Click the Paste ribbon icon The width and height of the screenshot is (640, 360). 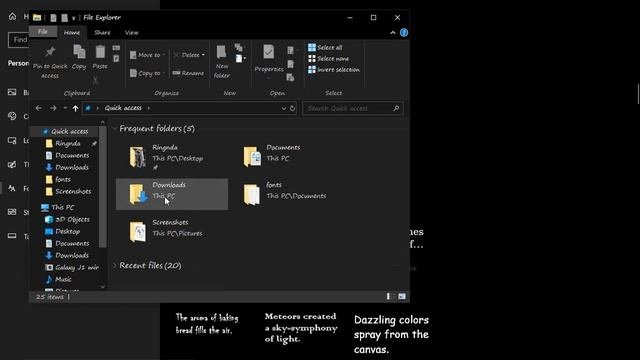point(100,52)
